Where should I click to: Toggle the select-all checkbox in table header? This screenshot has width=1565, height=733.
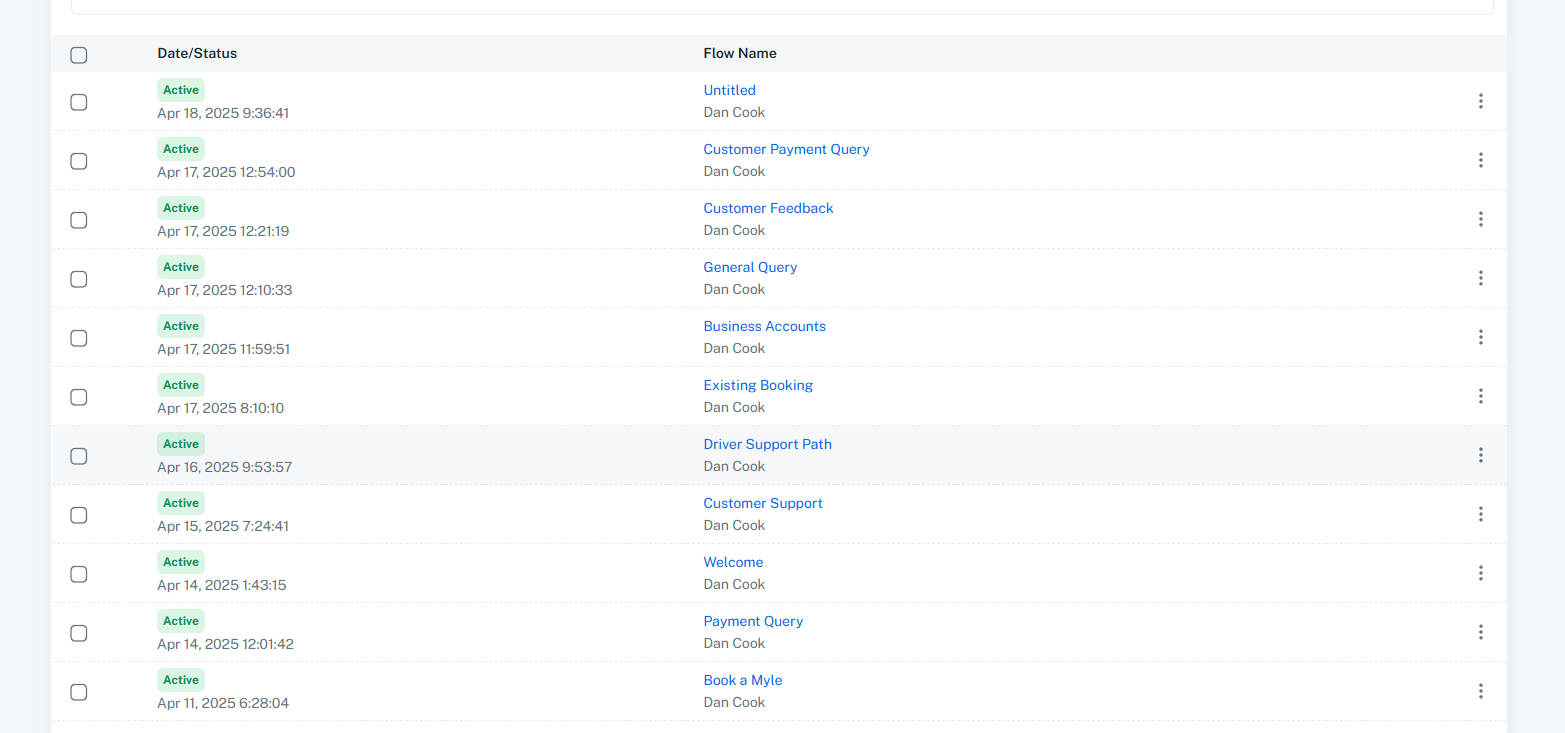coord(79,55)
